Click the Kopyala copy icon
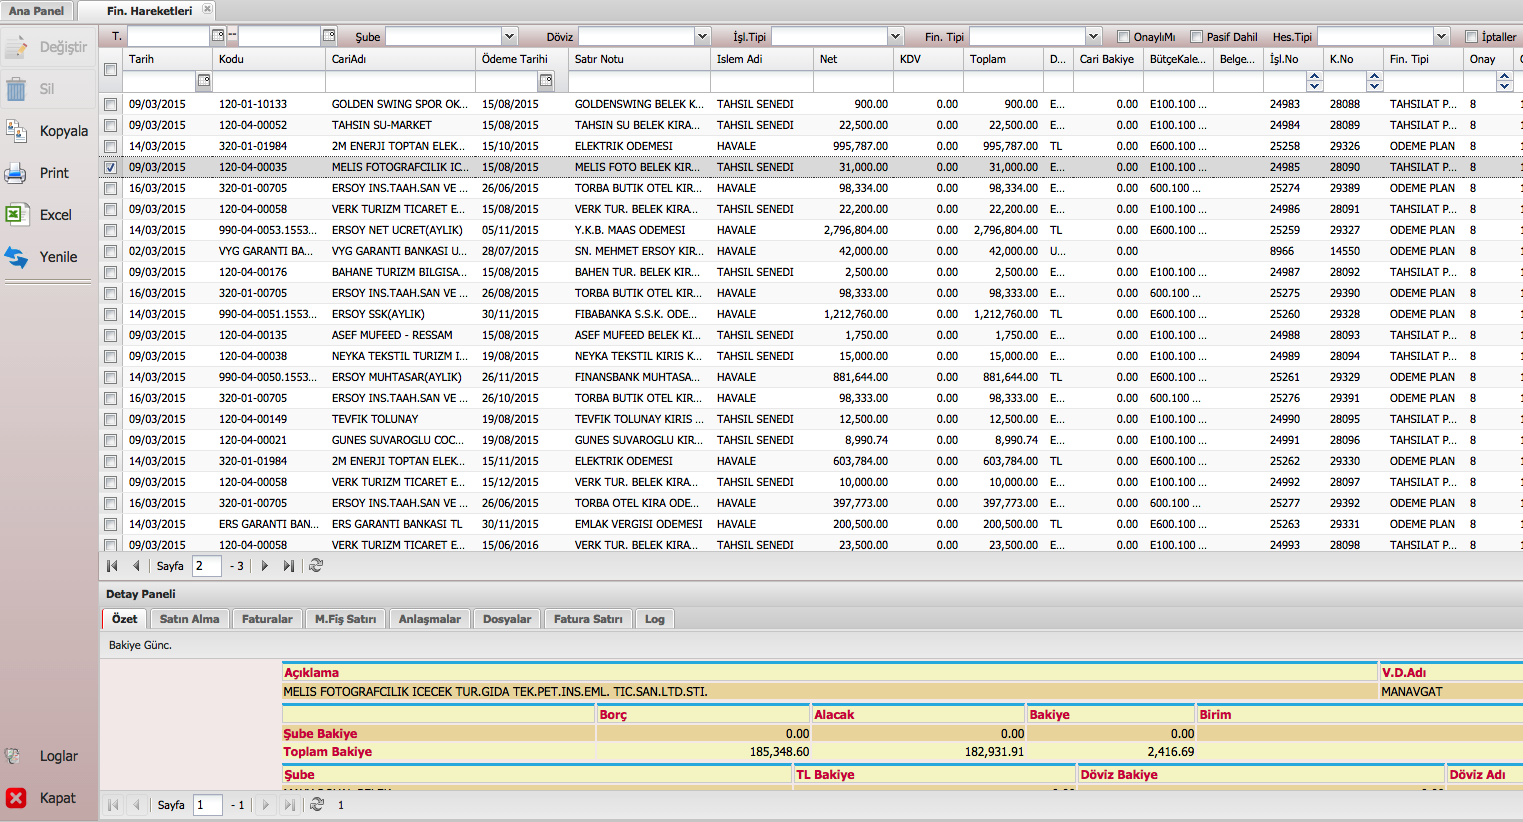Image resolution: width=1523 pixels, height=822 pixels. 16,131
